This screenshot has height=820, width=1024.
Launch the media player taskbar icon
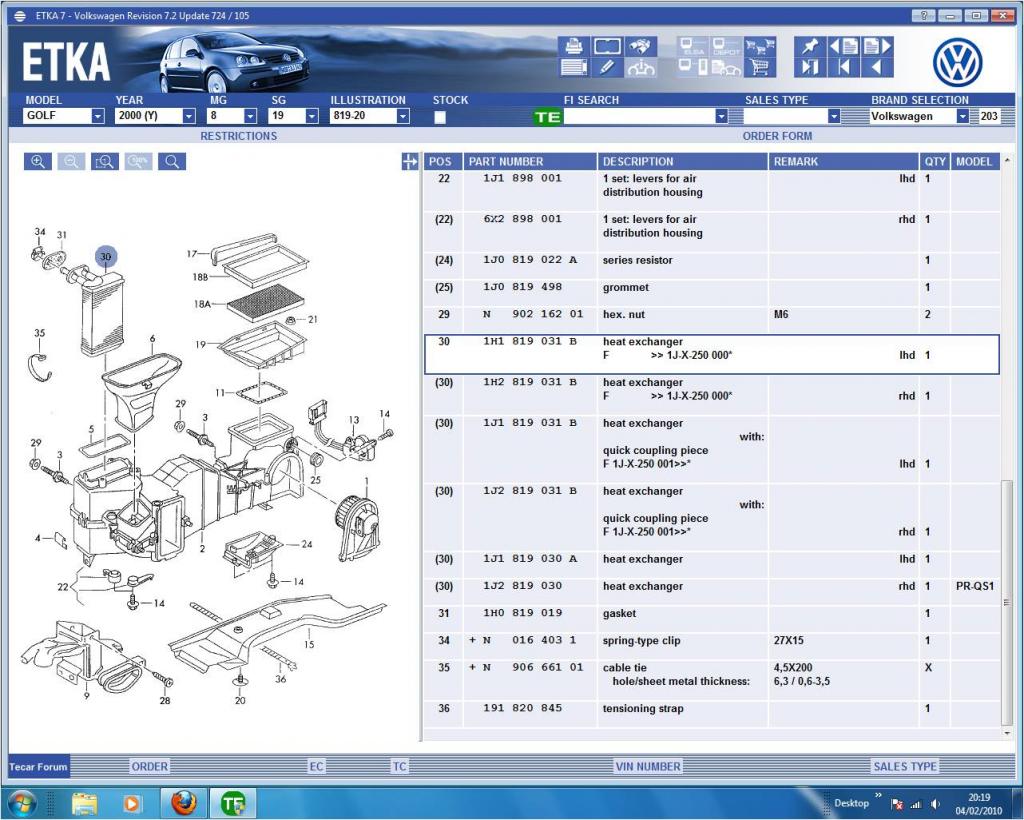coord(132,804)
